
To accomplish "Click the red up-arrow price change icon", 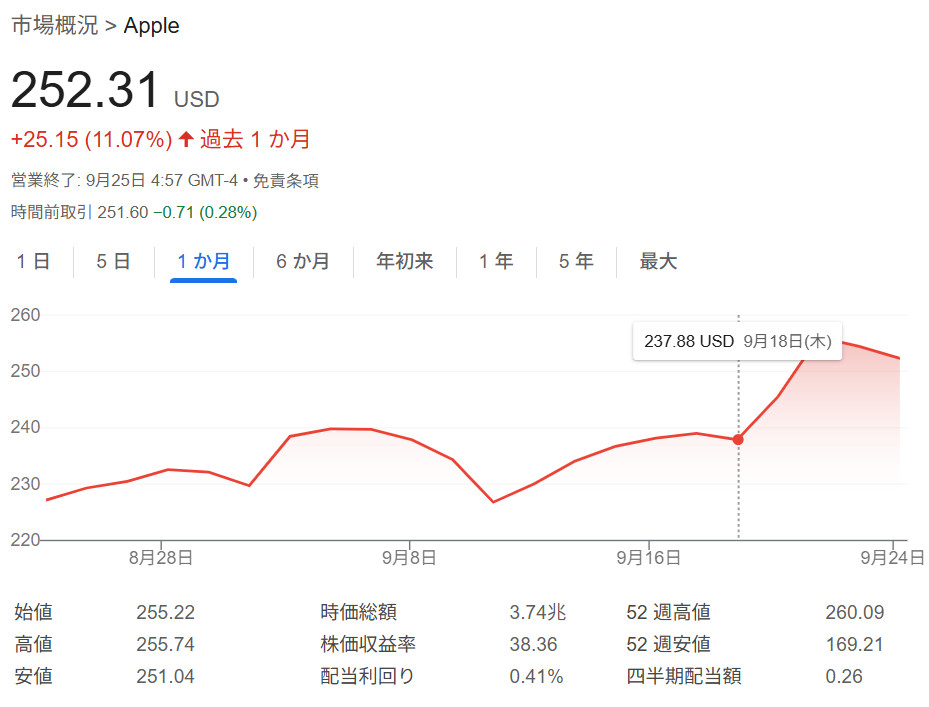I will 186,140.
